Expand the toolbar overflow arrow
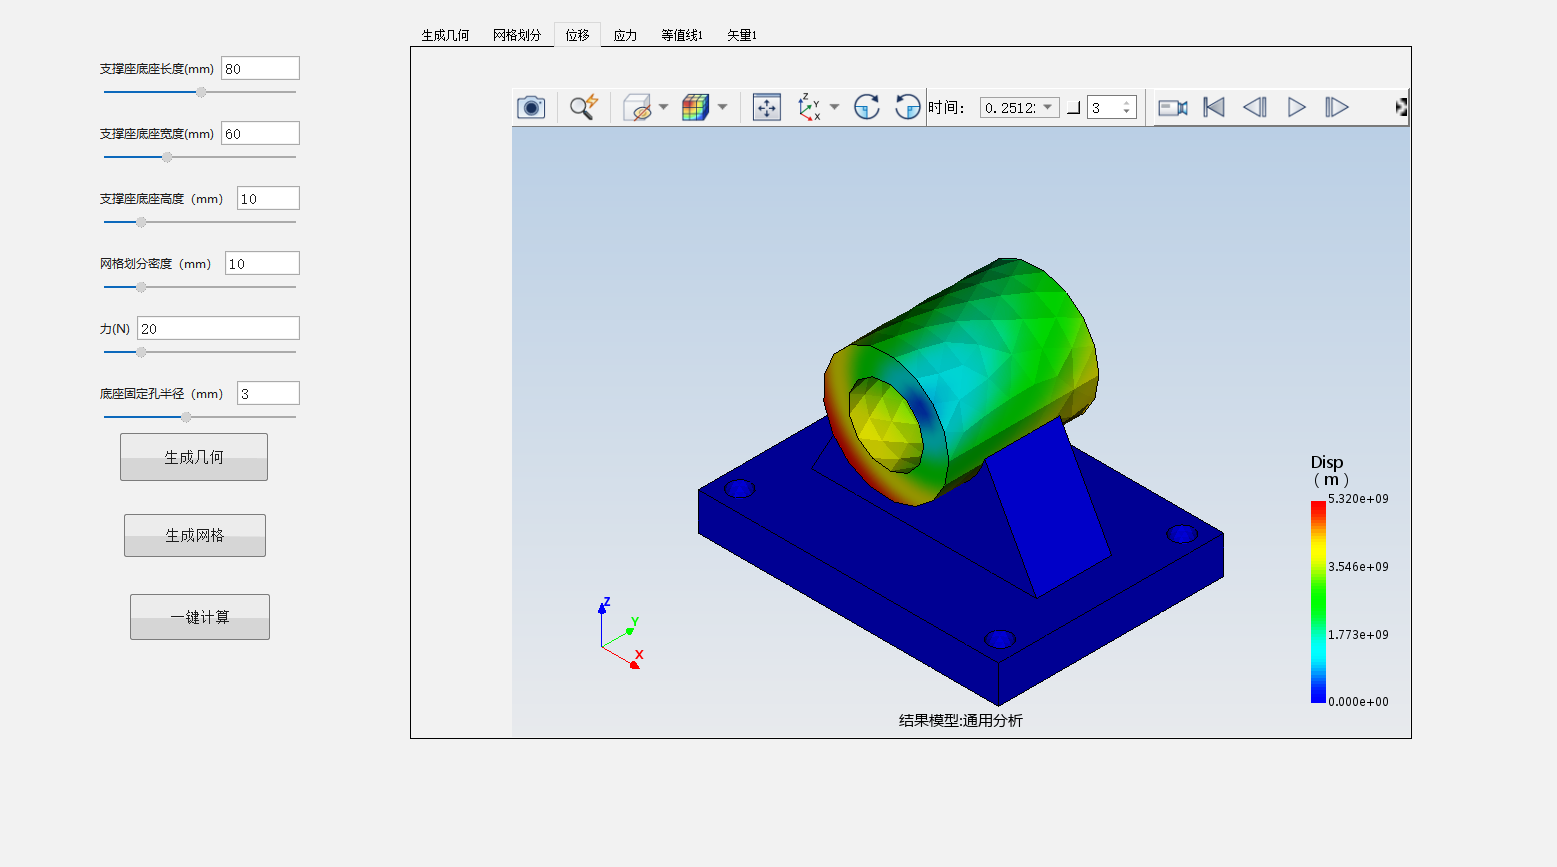Image resolution: width=1557 pixels, height=867 pixels. coord(1402,107)
